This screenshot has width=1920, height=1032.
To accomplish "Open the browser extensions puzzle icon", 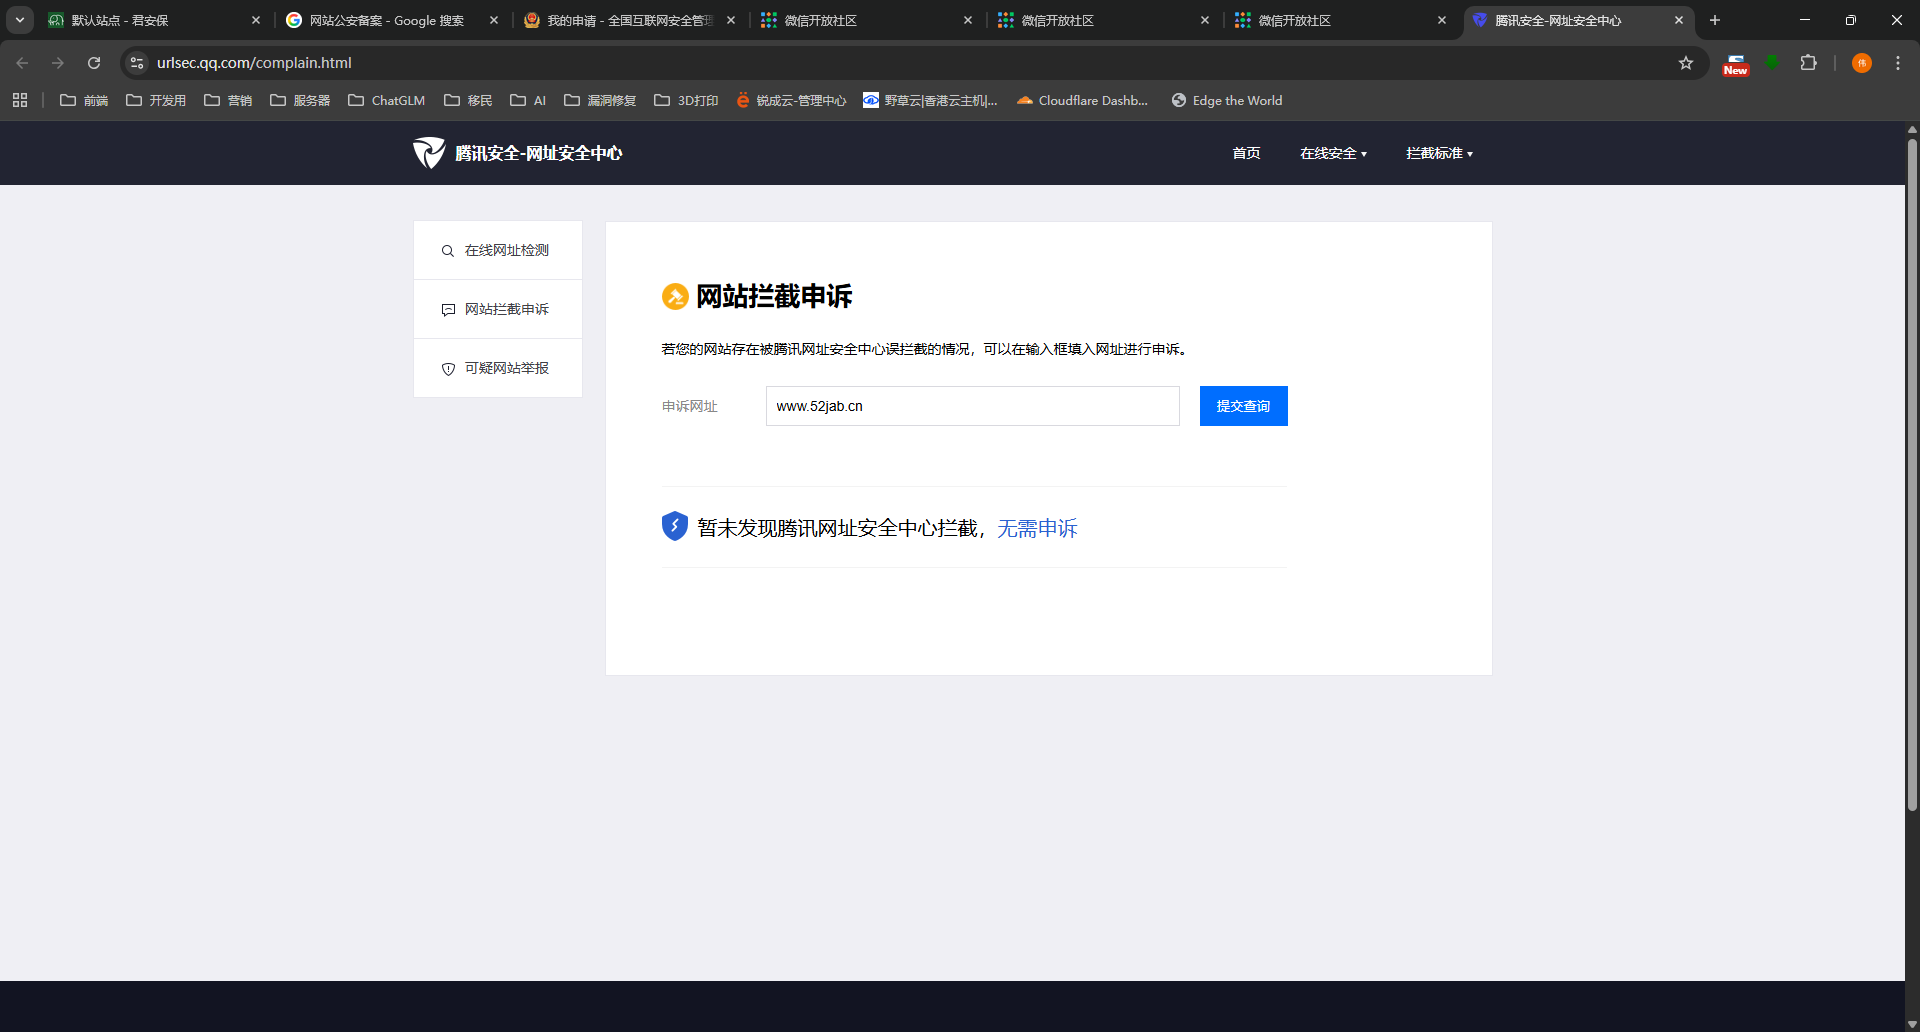I will [x=1808, y=63].
